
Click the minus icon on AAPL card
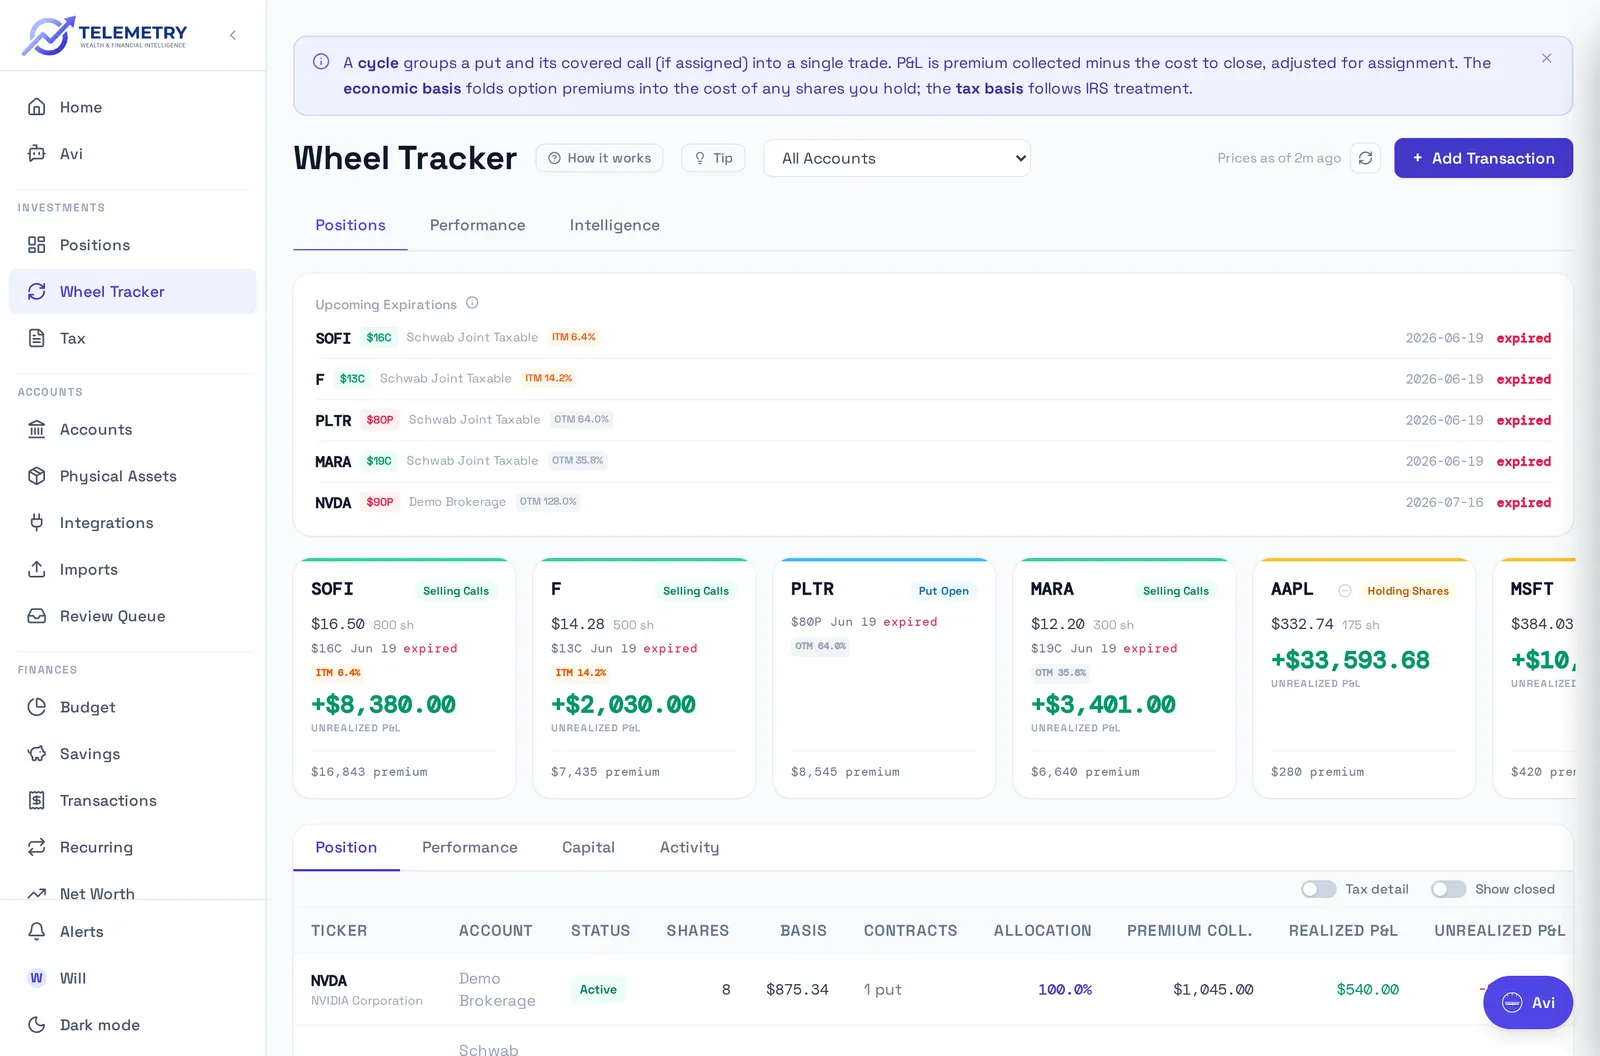1345,591
